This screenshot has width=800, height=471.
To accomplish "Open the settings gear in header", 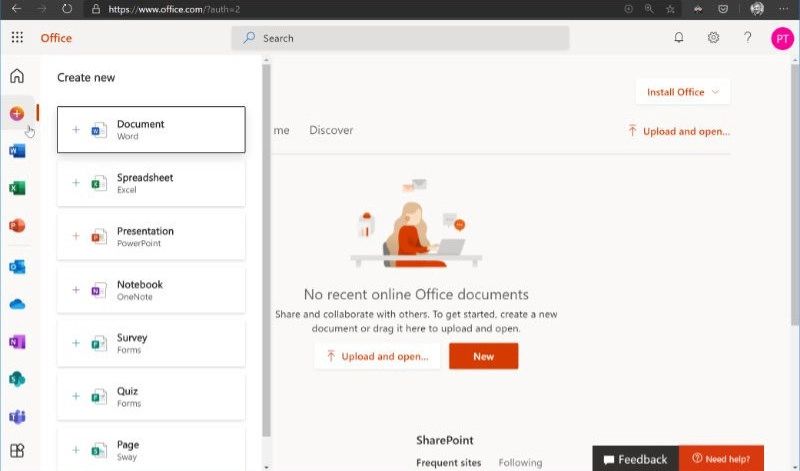I will click(713, 38).
